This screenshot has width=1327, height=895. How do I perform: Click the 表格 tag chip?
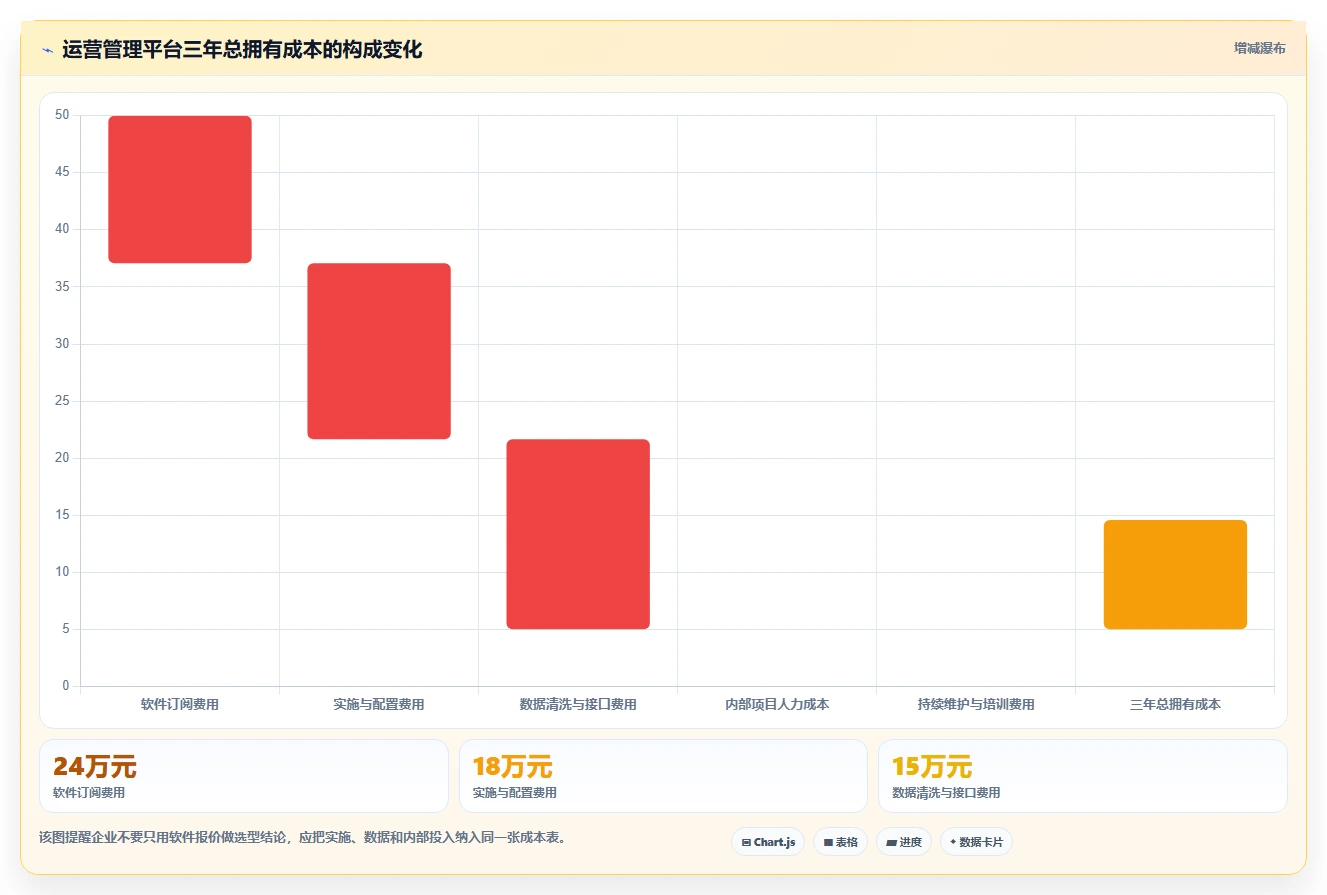pyautogui.click(x=840, y=842)
